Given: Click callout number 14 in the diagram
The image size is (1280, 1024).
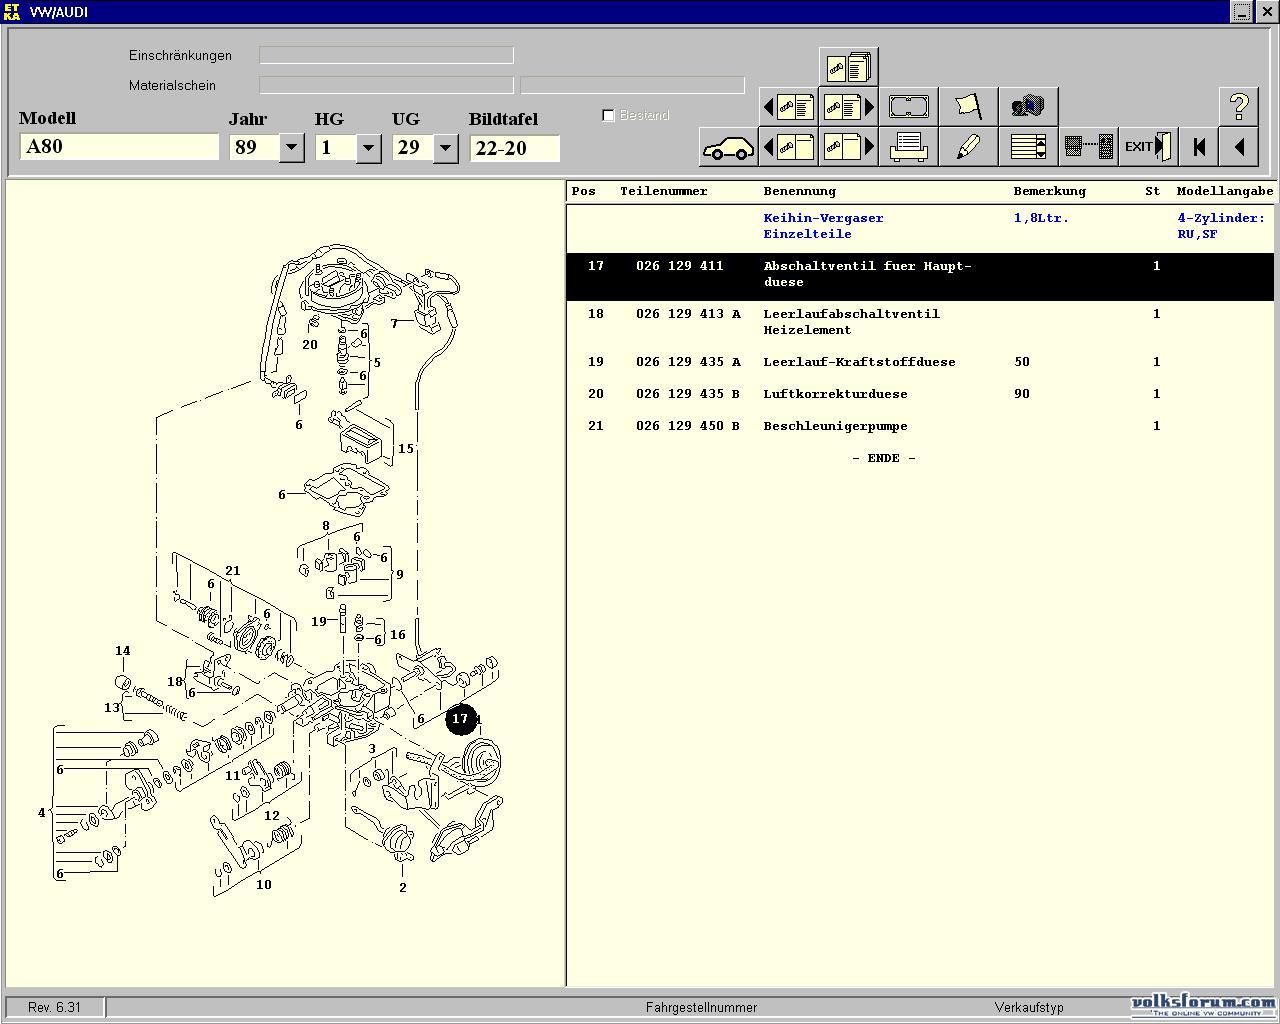Looking at the screenshot, I should [122, 651].
